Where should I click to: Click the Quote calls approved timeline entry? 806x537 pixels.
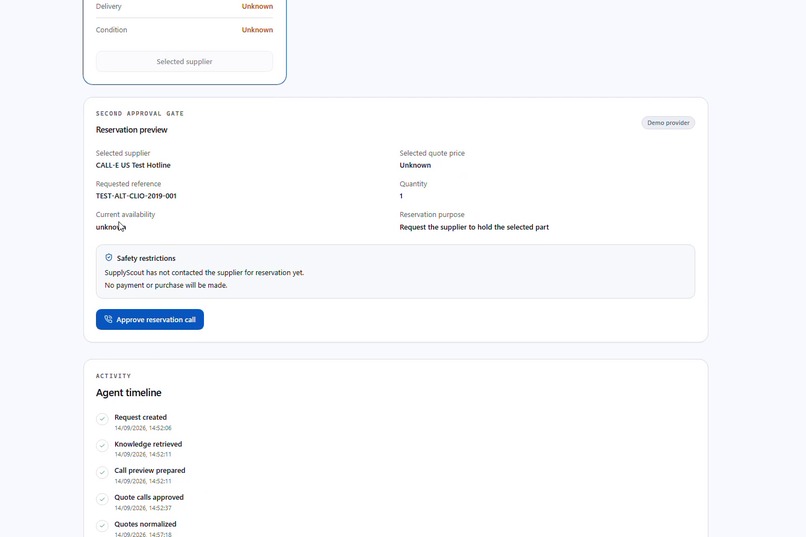click(x=149, y=502)
